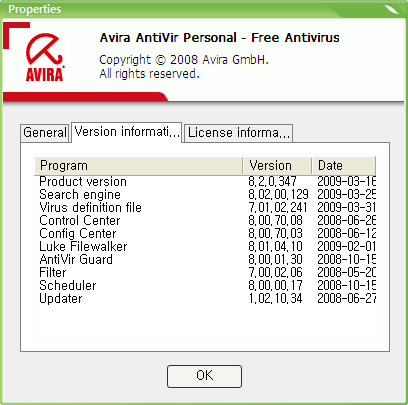
Task: Select the AntiVir Guard row
Action: tap(205, 260)
